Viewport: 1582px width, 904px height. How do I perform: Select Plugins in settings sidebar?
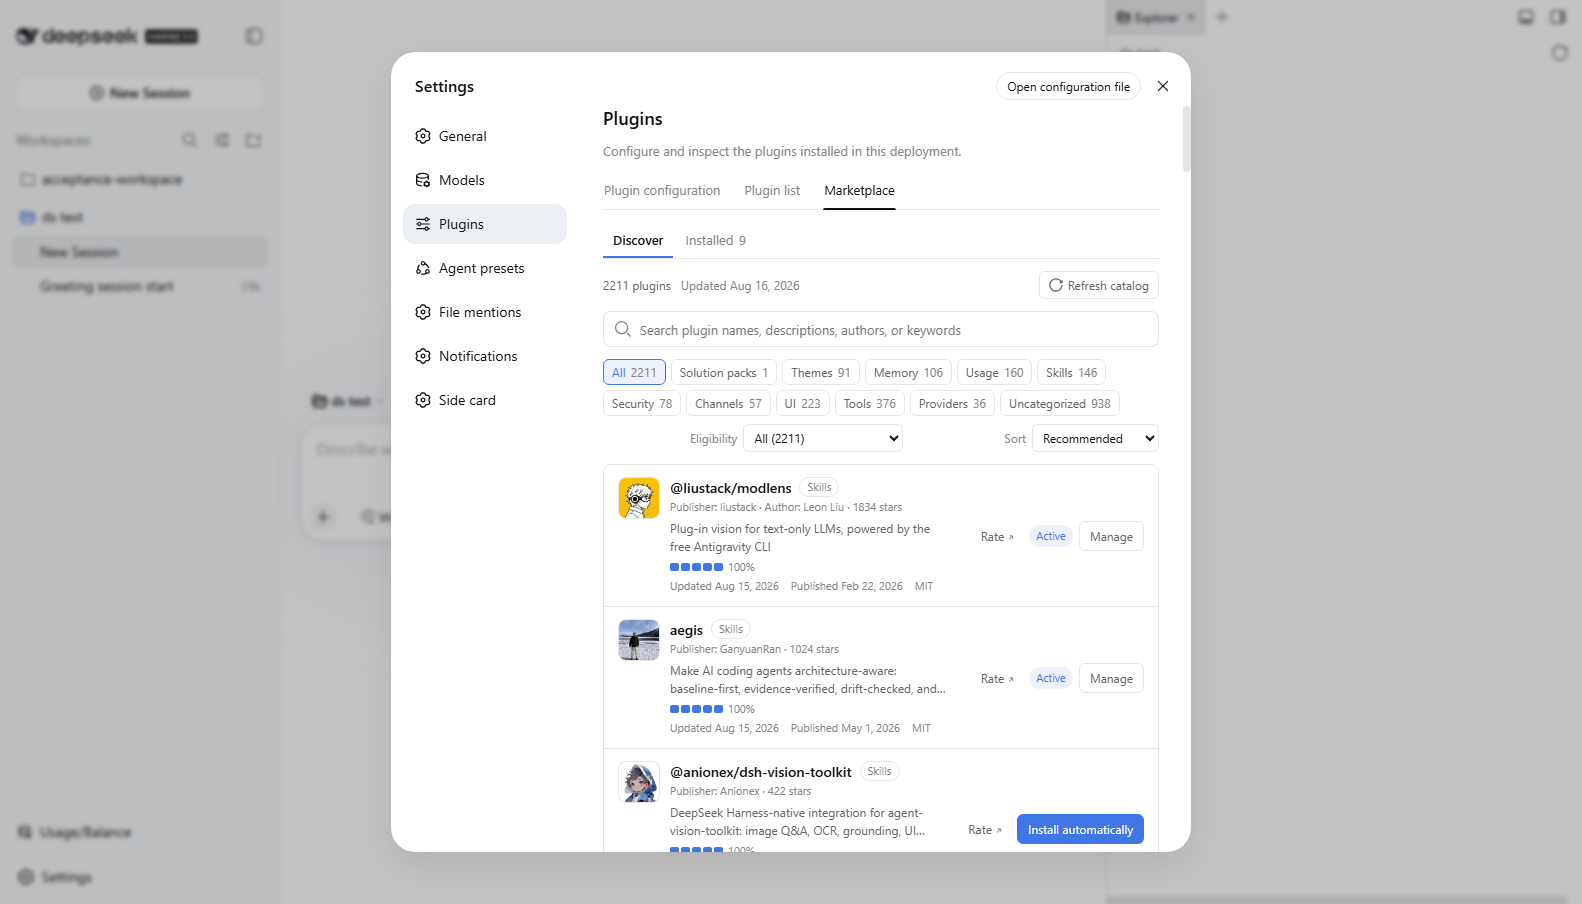(x=485, y=224)
